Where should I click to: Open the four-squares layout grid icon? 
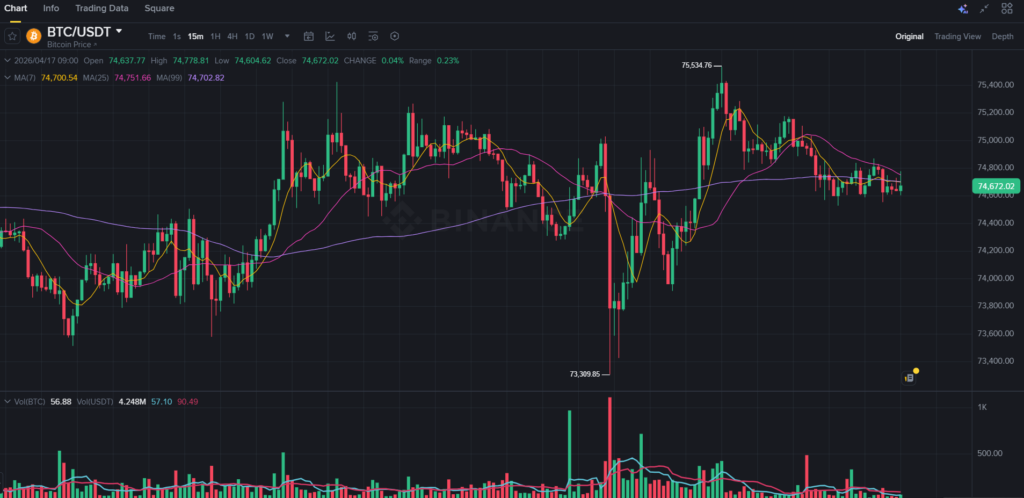[x=1007, y=9]
